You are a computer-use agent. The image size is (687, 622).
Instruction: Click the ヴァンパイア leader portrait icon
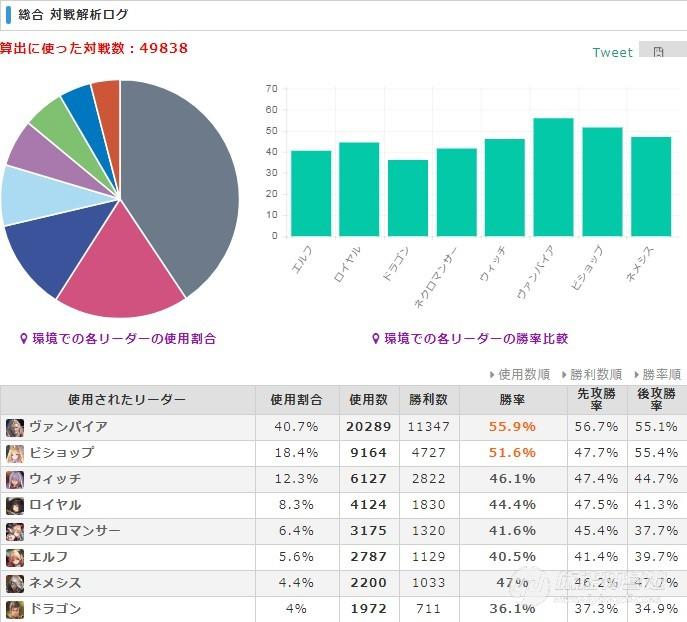tap(15, 428)
